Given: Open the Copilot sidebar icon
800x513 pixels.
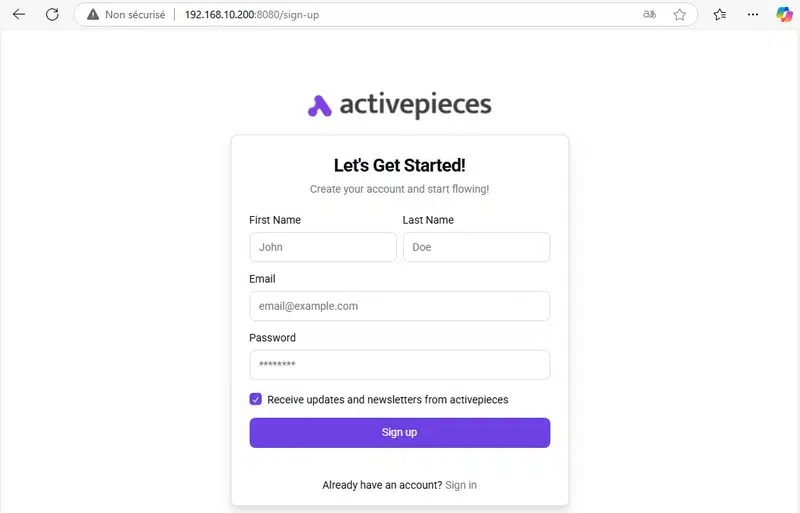Looking at the screenshot, I should coord(785,15).
